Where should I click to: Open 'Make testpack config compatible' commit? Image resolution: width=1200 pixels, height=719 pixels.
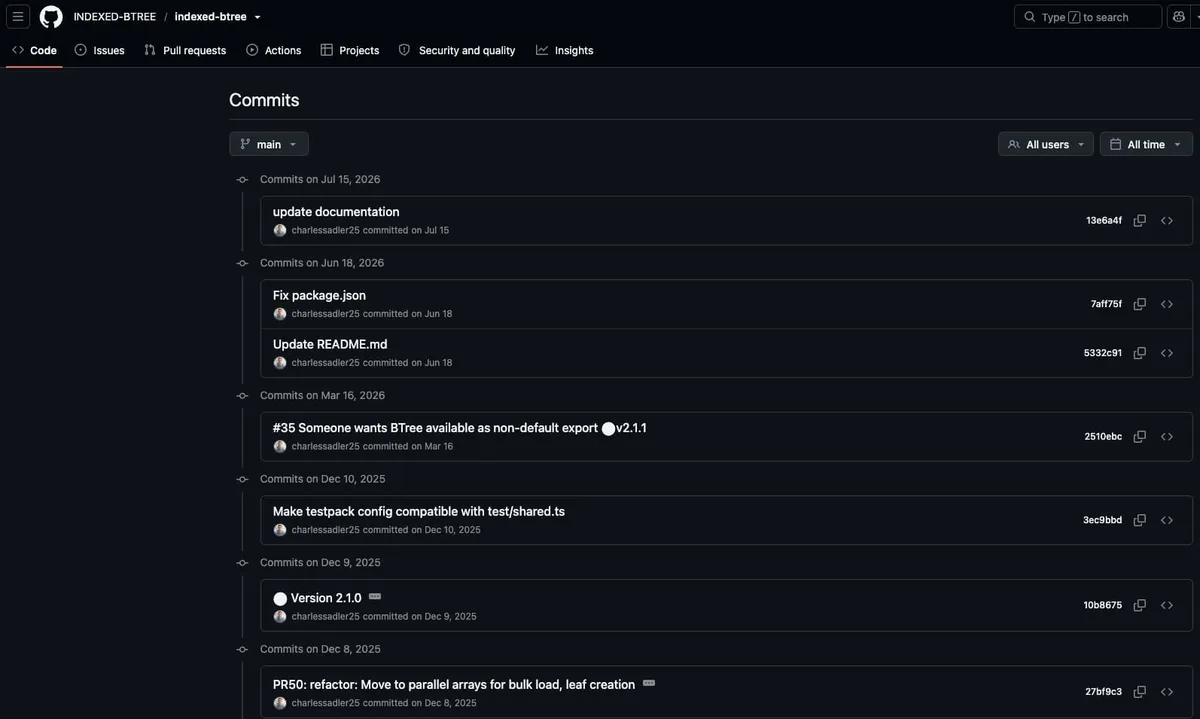point(419,511)
